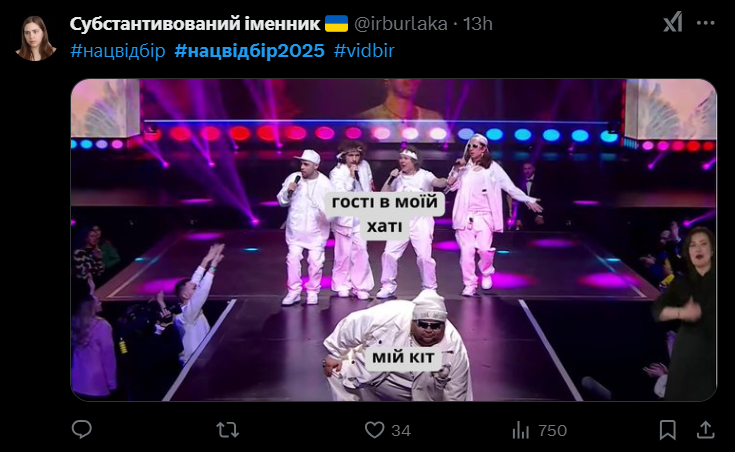Click the reply speech bubble icon
The height and width of the screenshot is (452, 735).
tap(82, 429)
